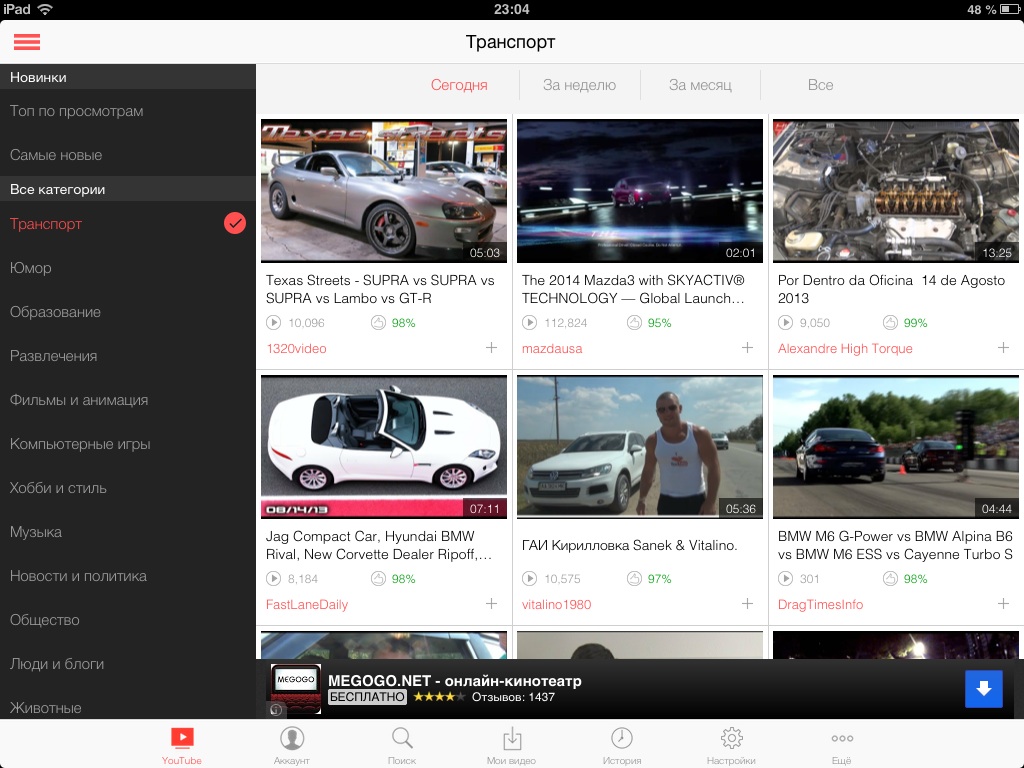
Task: Add Mazda3 SKYACTIV video with plus icon
Action: 748,348
